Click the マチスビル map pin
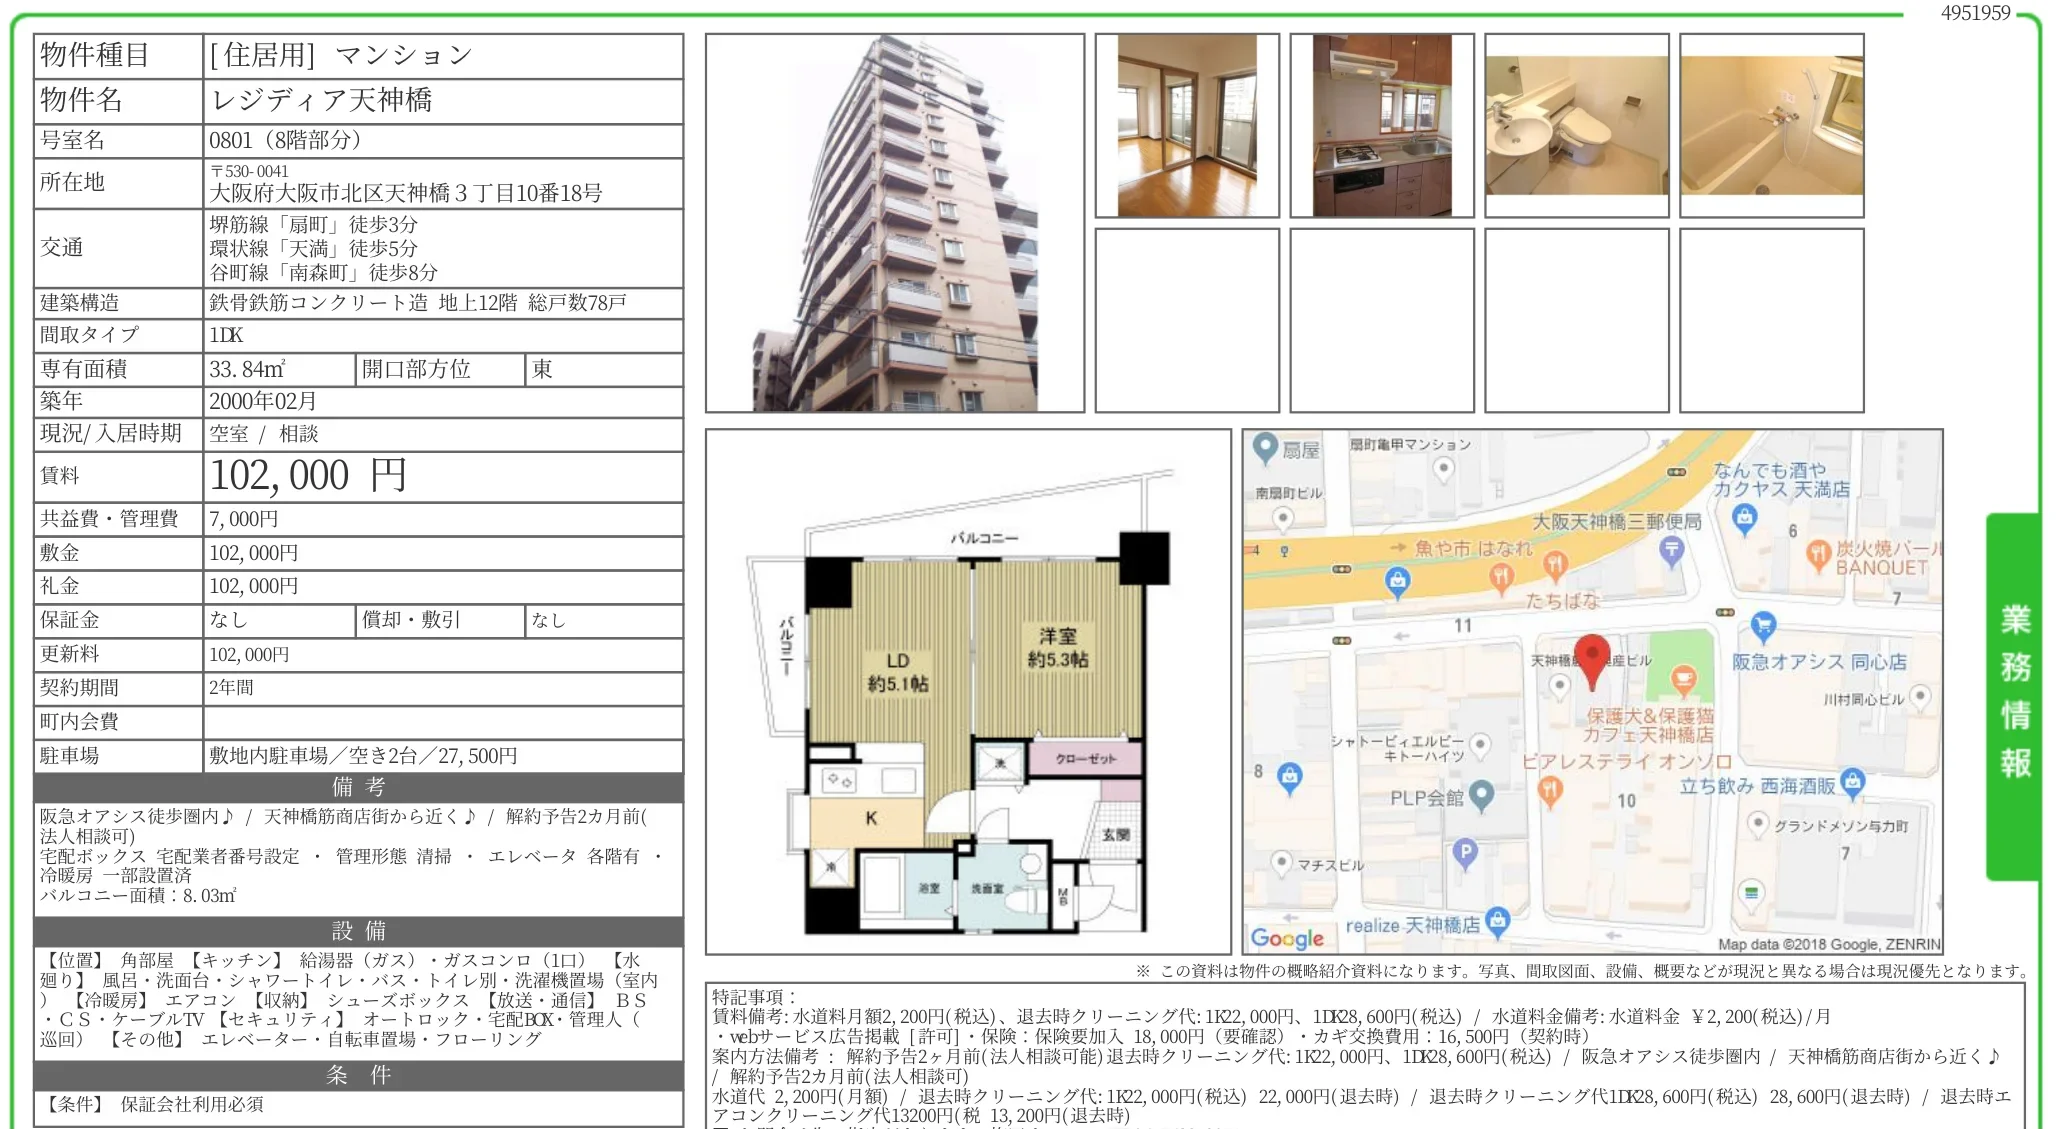The width and height of the screenshot is (2056, 1129). point(1281,862)
